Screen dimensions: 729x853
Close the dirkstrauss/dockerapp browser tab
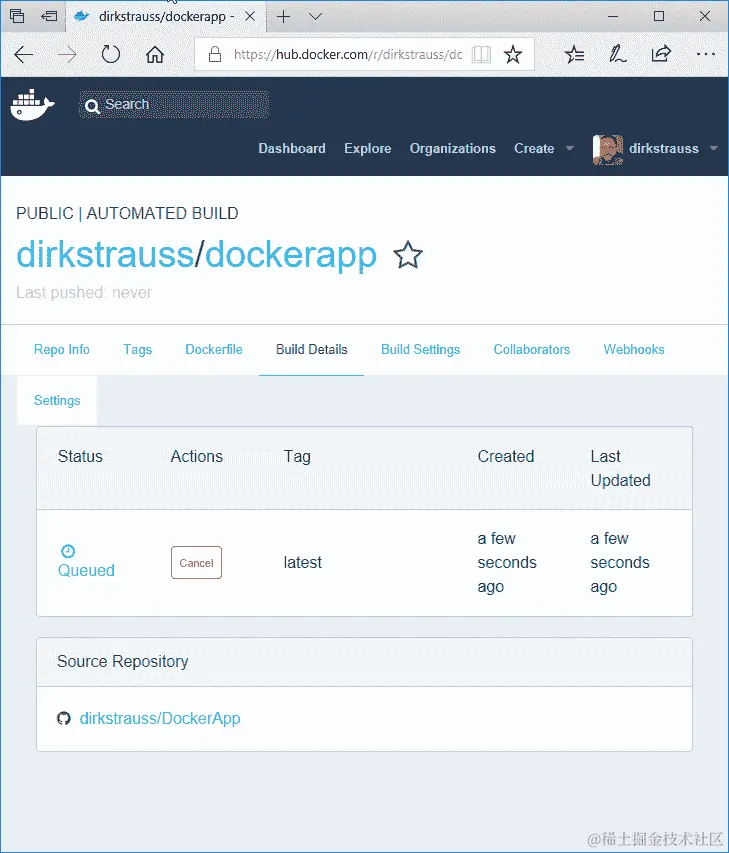(250, 16)
